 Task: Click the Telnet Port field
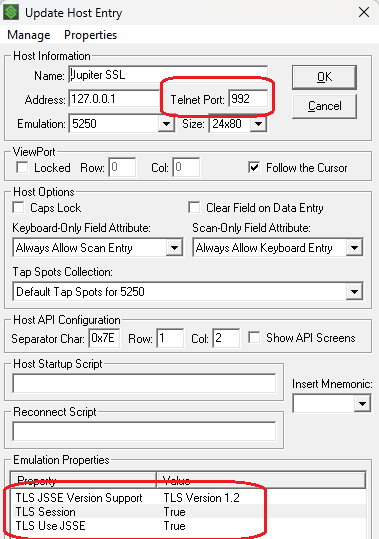click(248, 99)
